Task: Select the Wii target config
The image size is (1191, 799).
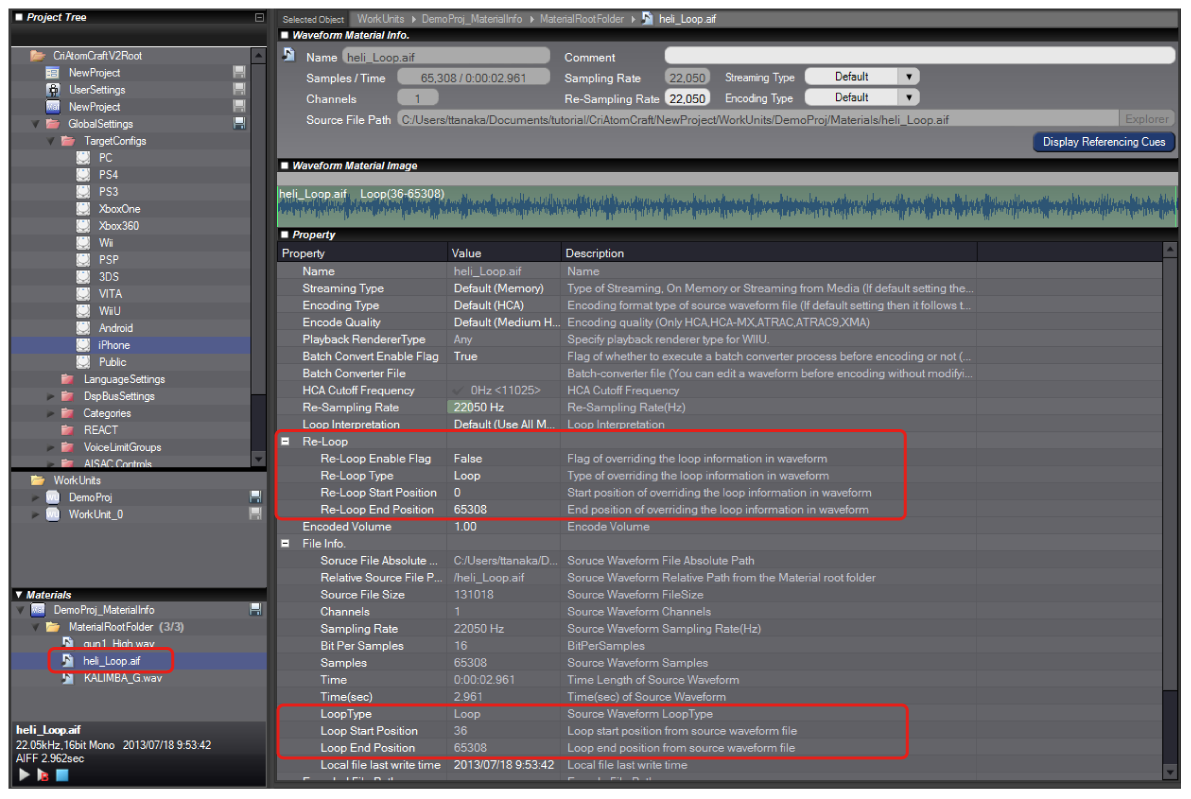Action: [x=106, y=243]
